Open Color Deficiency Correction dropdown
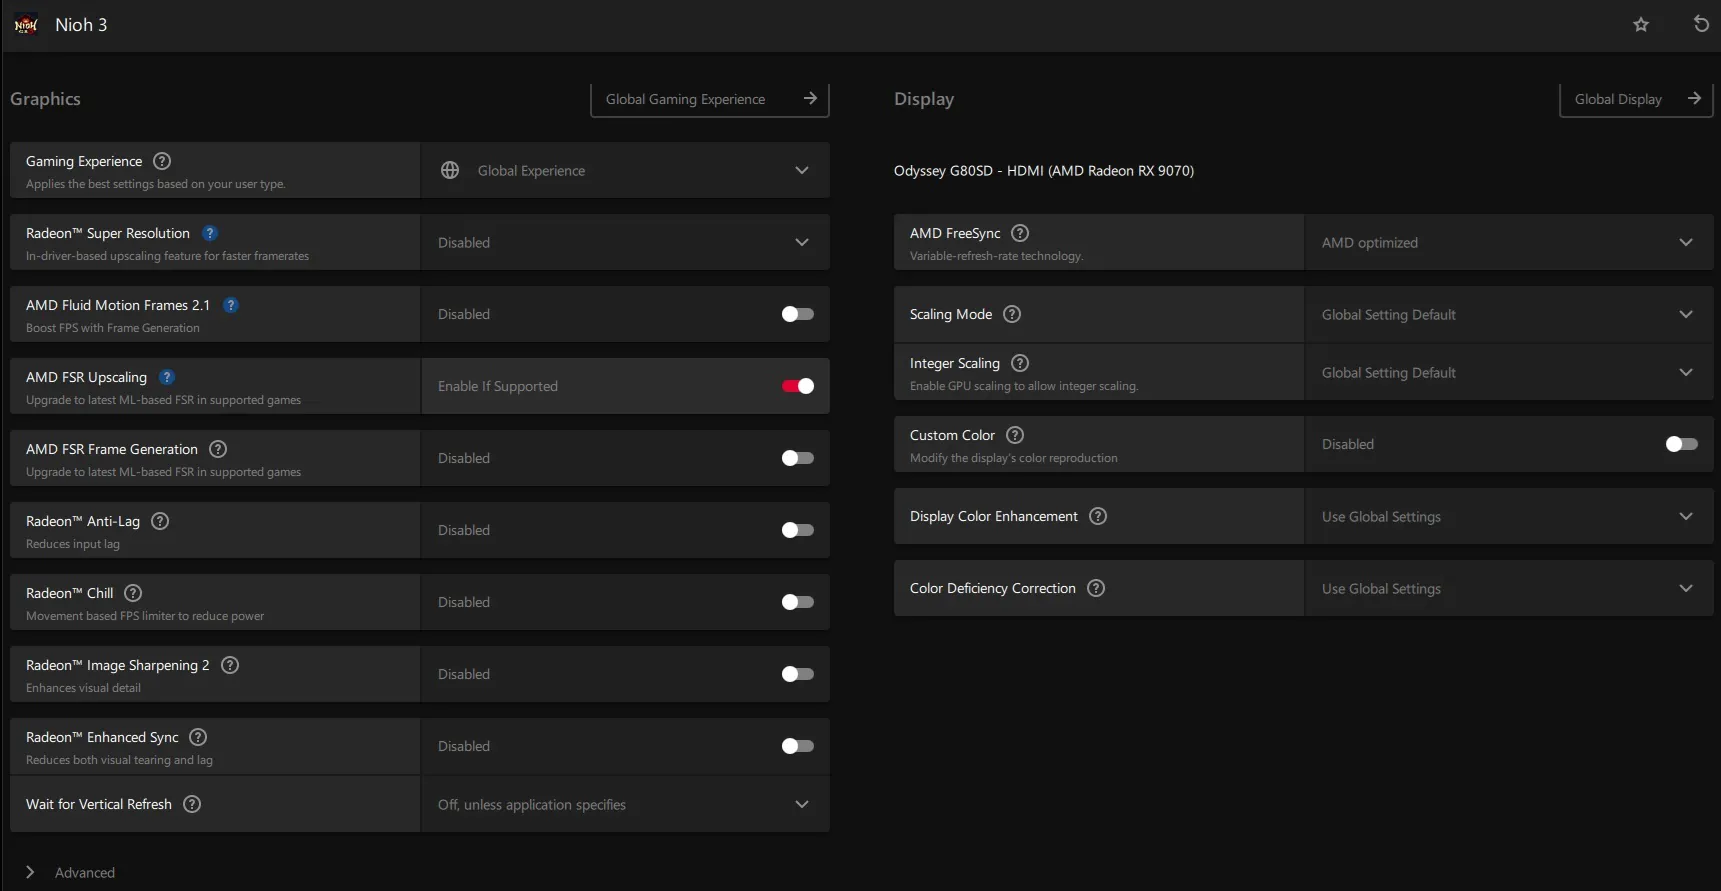1721x891 pixels. 1509,588
